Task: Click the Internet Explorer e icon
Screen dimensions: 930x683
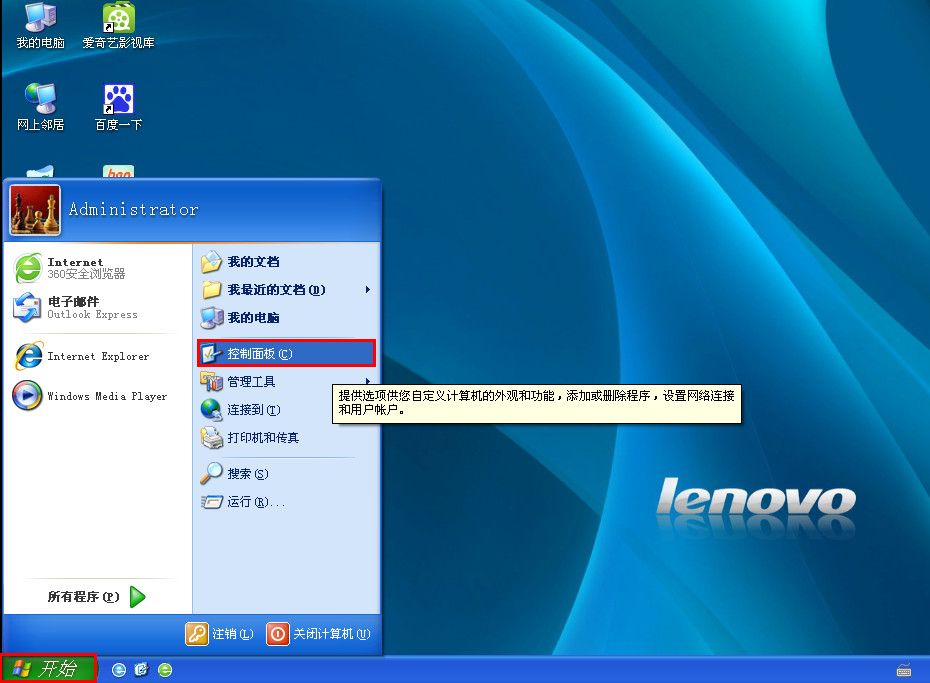Action: pyautogui.click(x=28, y=356)
